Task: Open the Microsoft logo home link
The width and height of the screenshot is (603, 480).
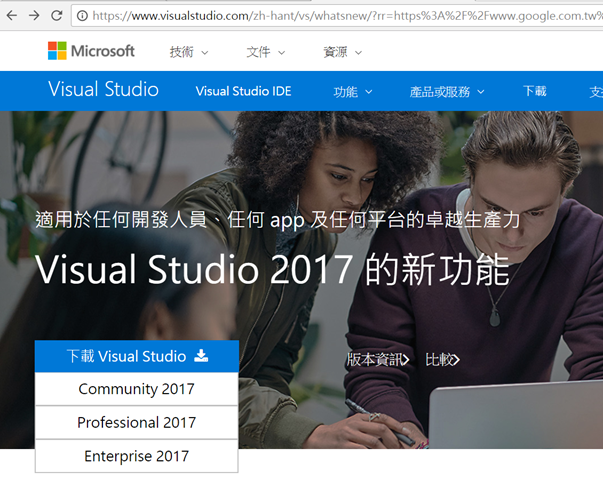Action: point(91,51)
